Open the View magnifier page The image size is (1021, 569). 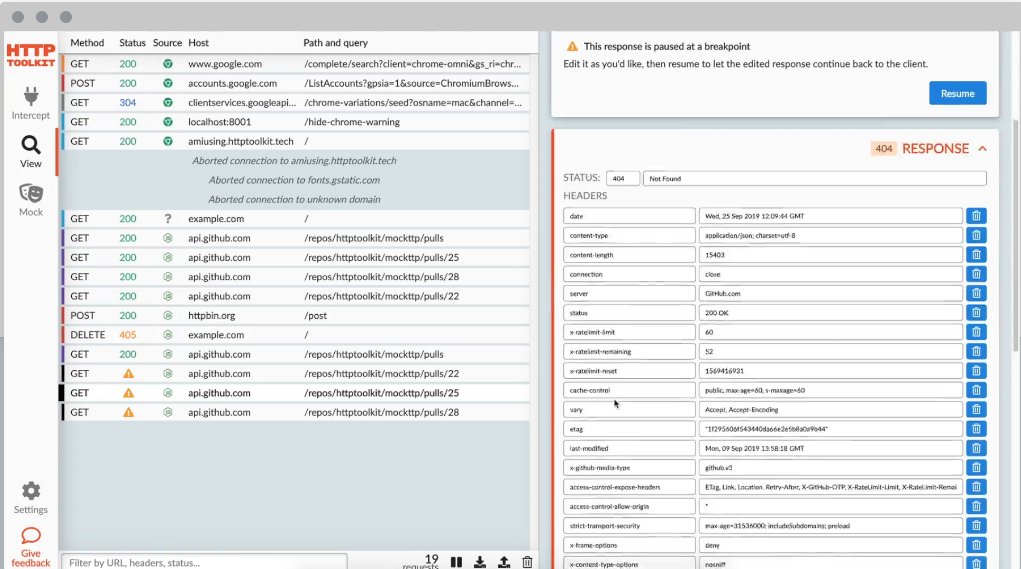(31, 152)
